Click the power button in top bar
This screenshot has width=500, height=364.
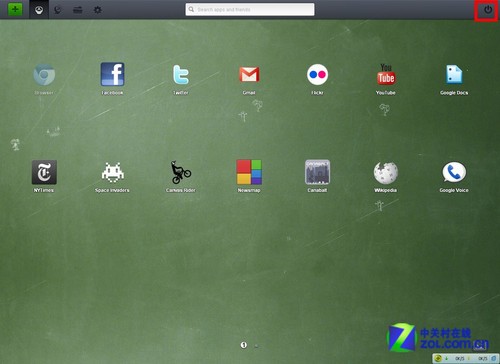click(x=488, y=10)
